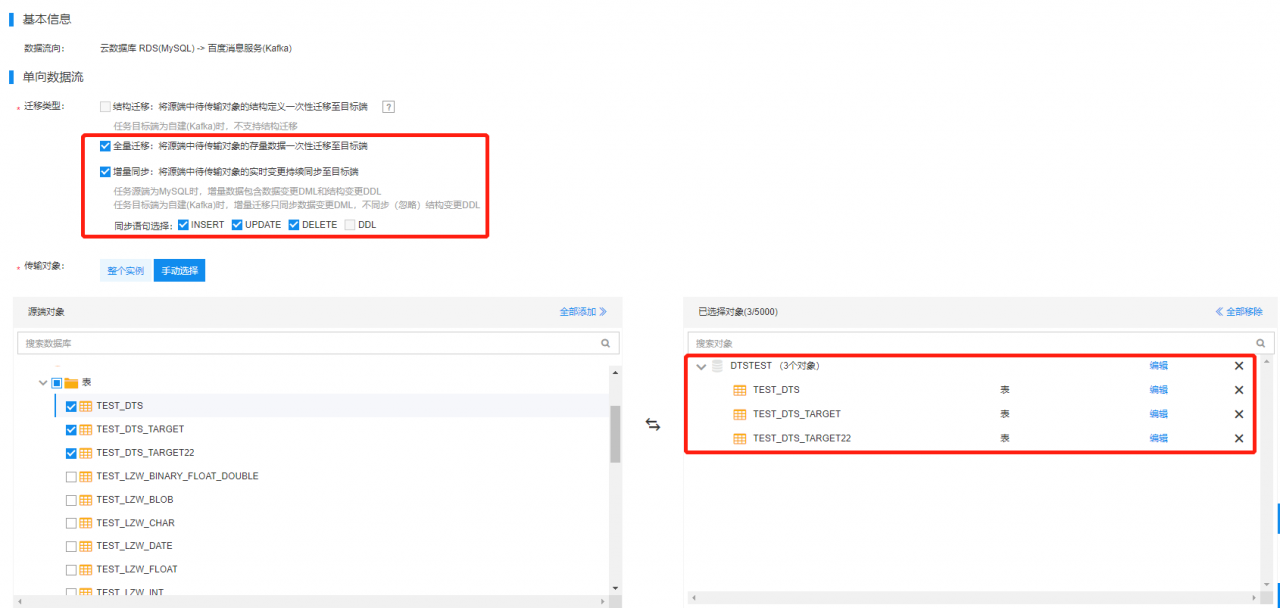Click the search icon in the 搜索对象 box
Image resolution: width=1280 pixels, height=608 pixels.
click(x=1262, y=343)
